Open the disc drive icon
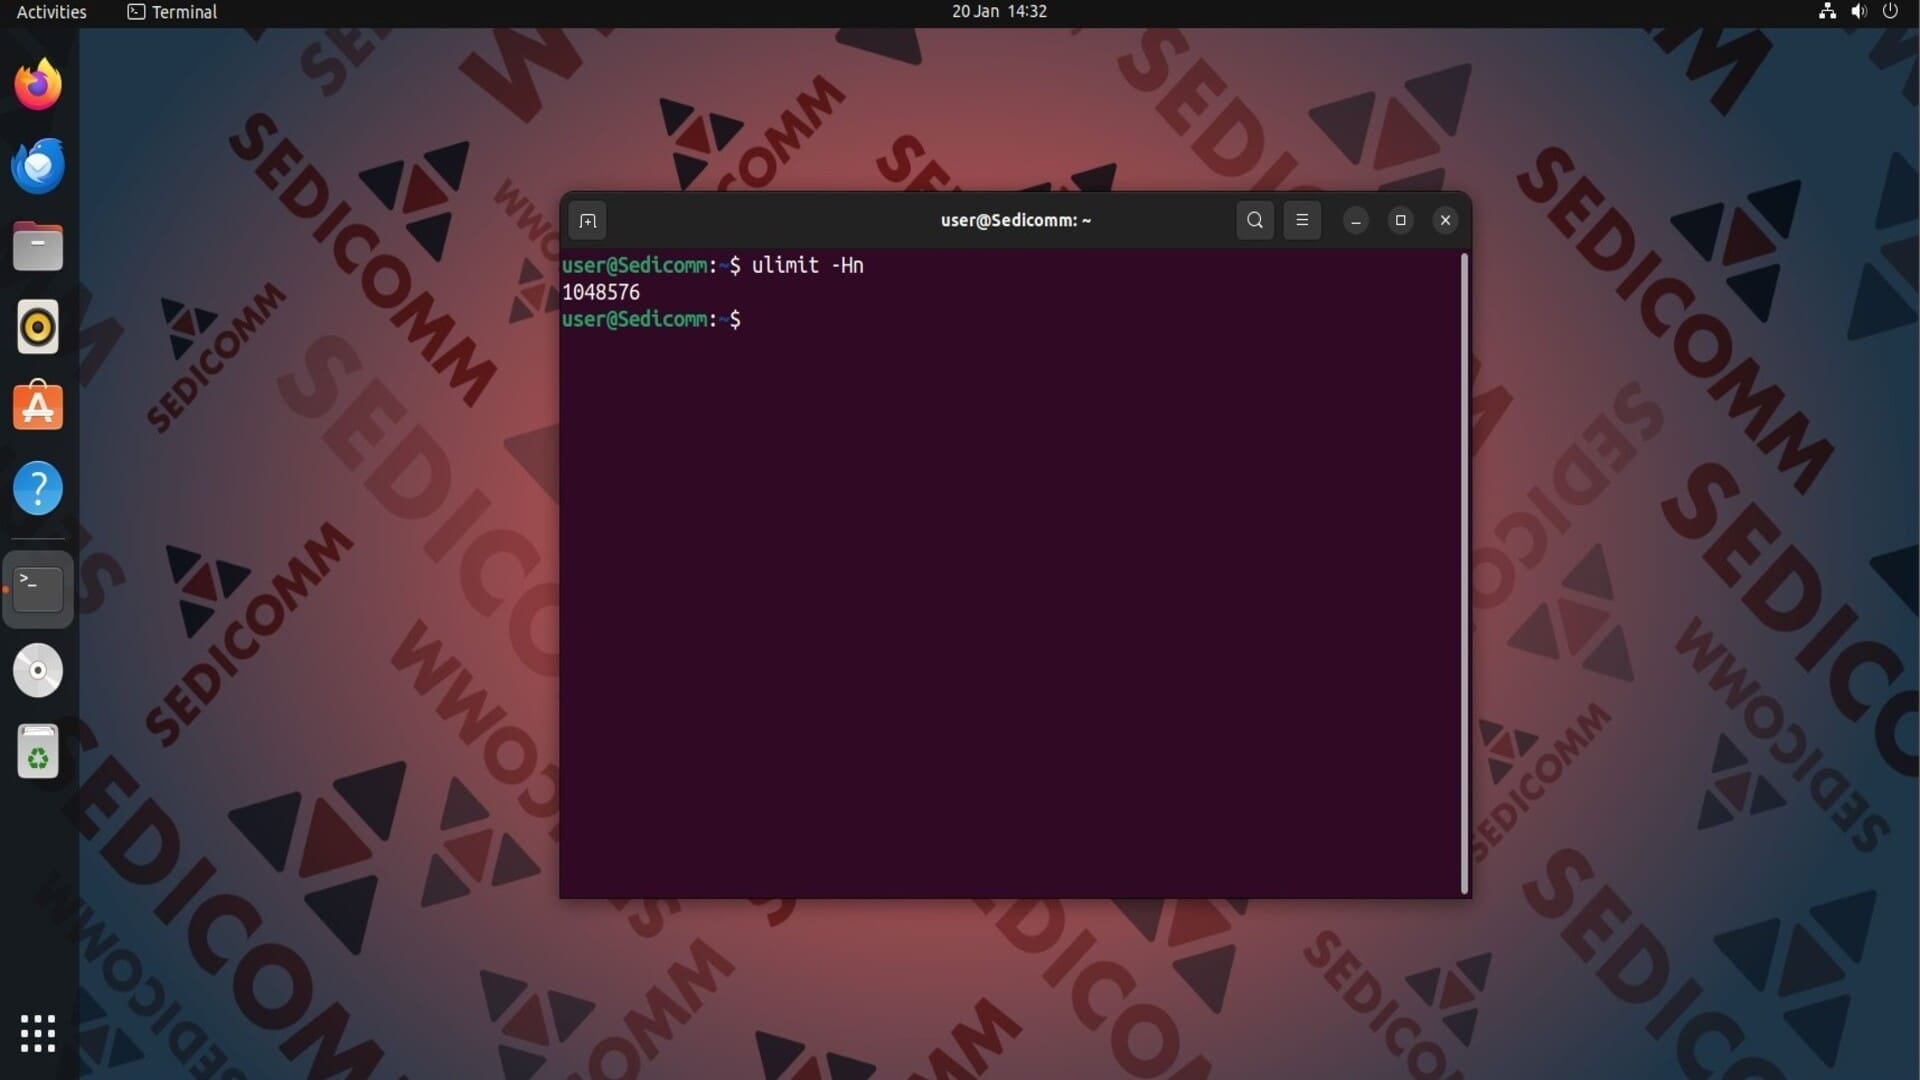Screen dimensions: 1920x1080 point(38,670)
